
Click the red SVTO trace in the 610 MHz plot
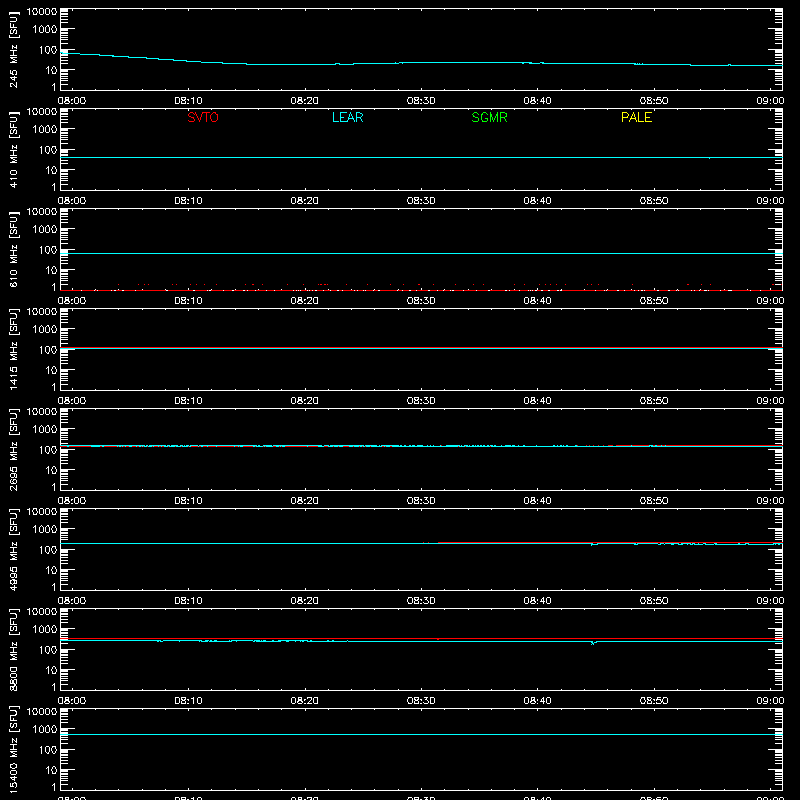421,290
